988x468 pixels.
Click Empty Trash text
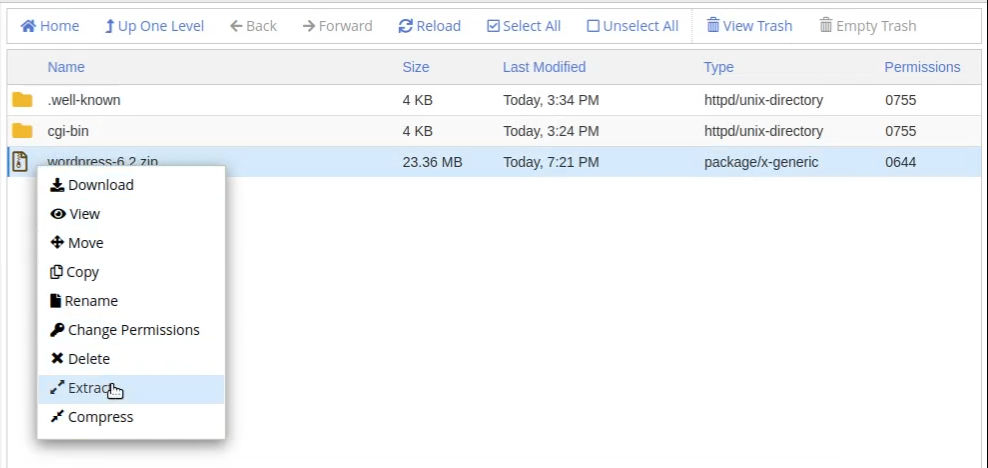[x=876, y=26]
